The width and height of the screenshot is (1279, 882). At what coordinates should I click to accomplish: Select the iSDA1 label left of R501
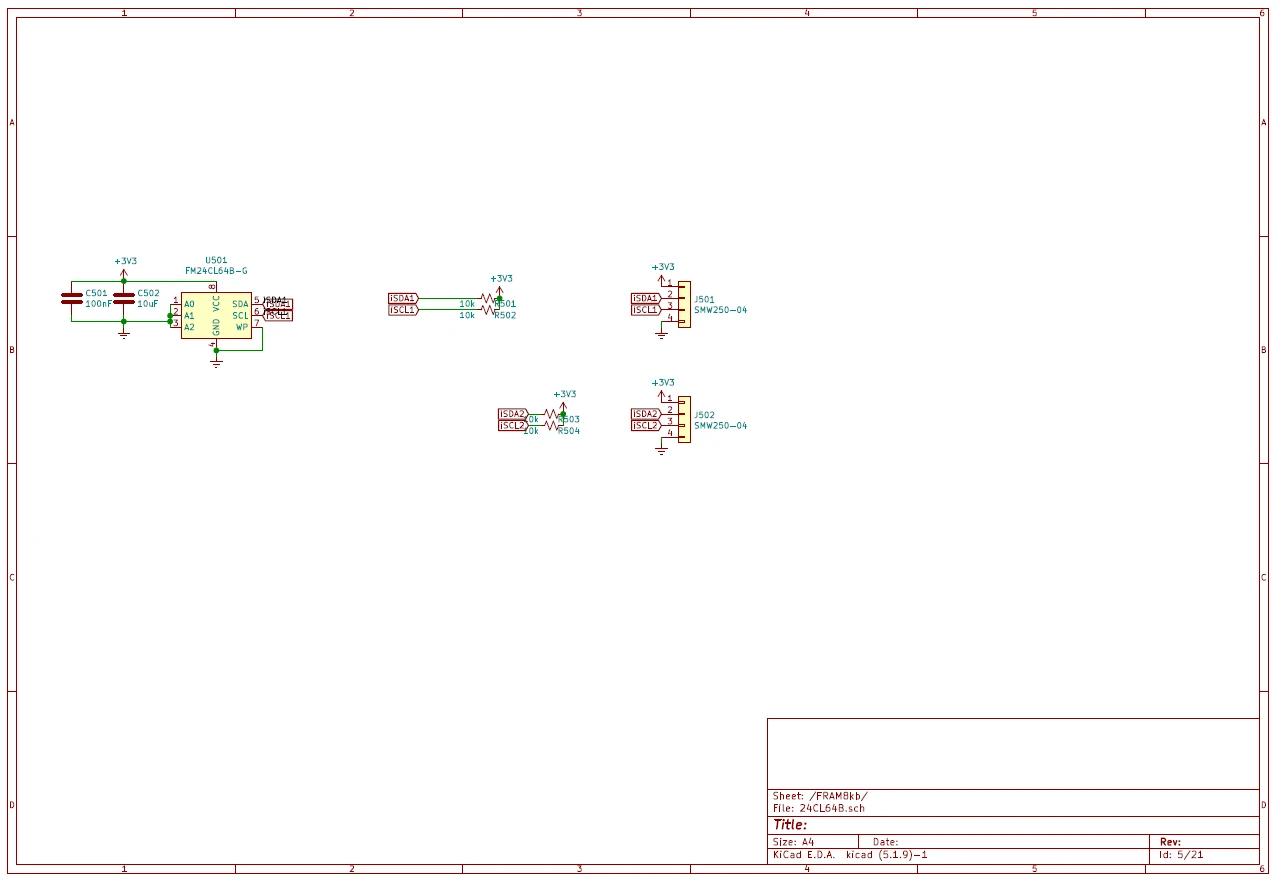(x=403, y=298)
